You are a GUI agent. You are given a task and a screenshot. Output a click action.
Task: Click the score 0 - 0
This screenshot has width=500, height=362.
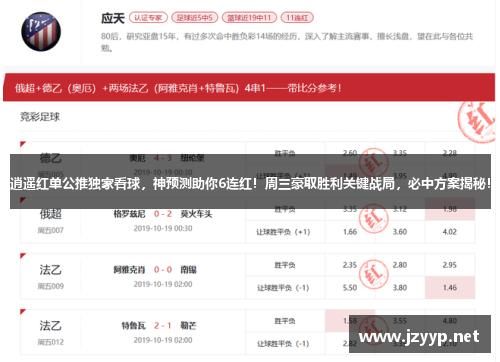pyautogui.click(x=163, y=270)
